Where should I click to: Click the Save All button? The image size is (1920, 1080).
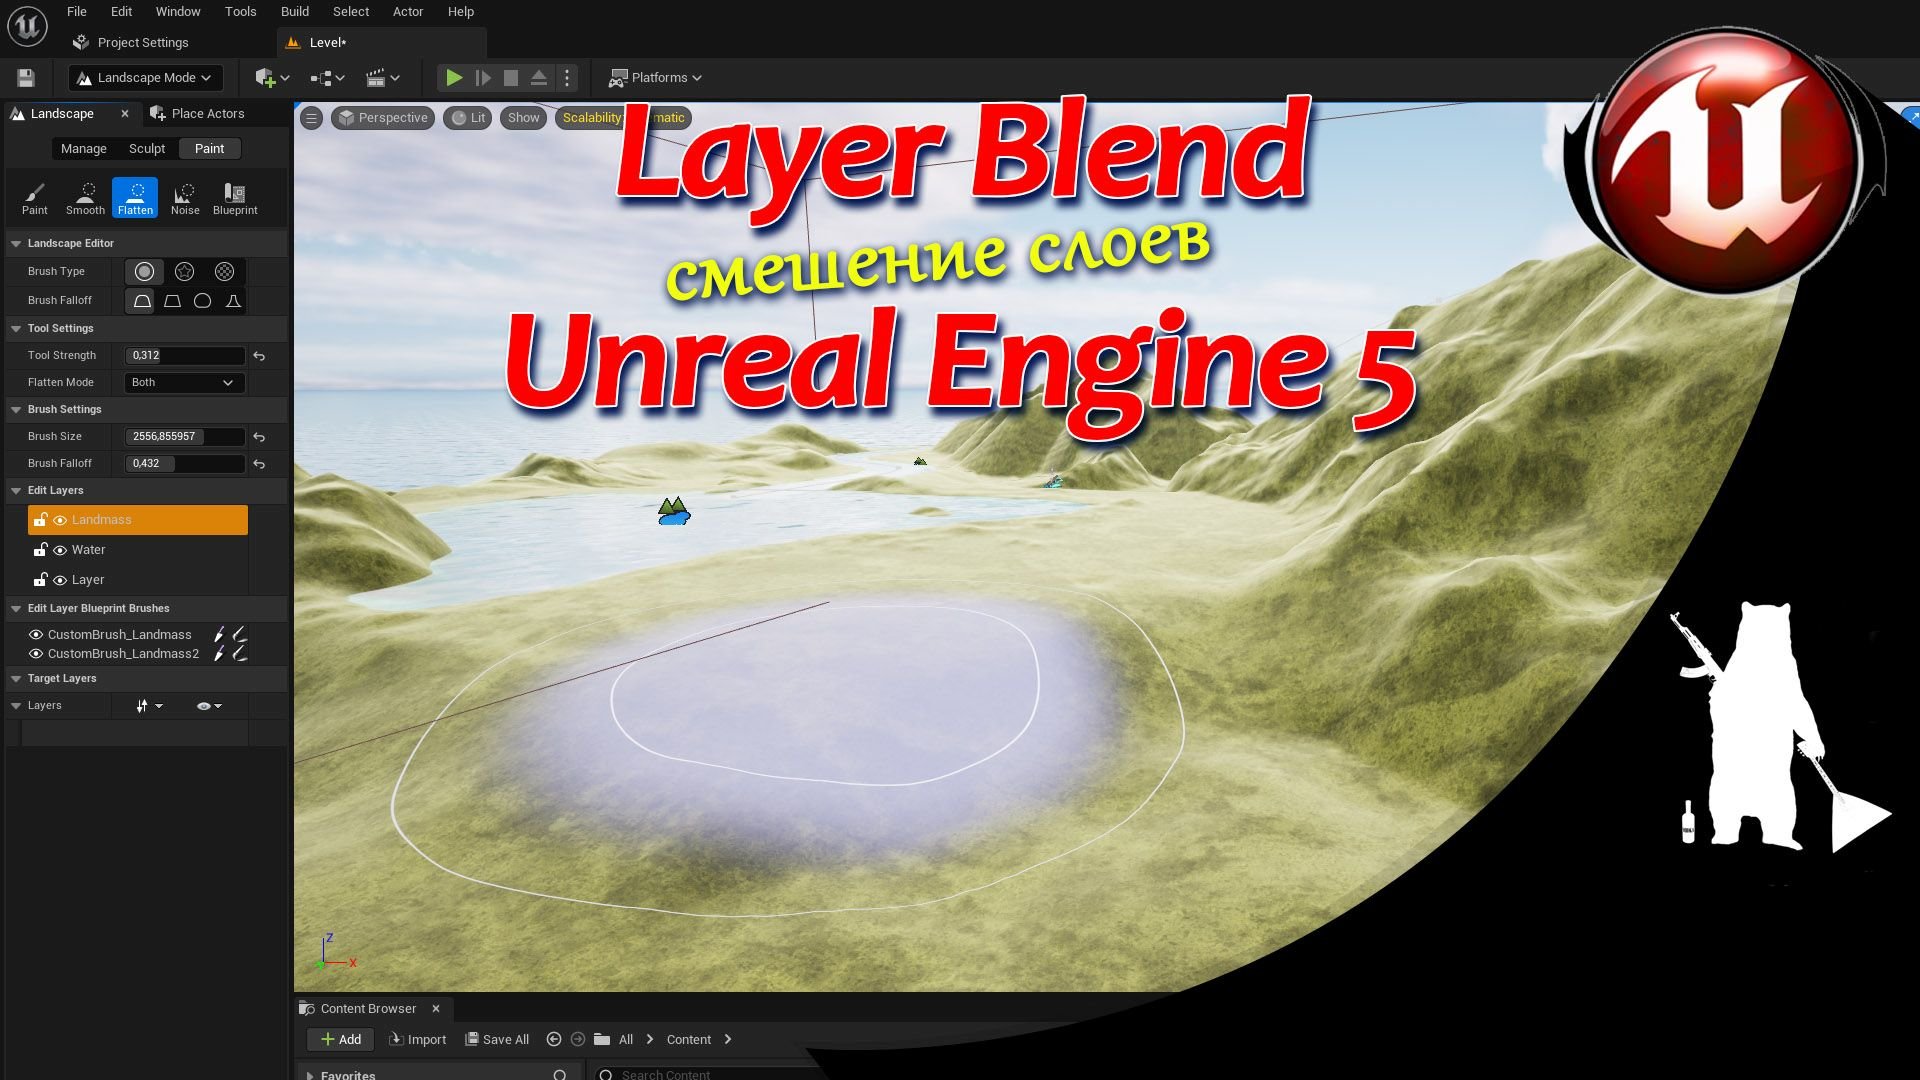(x=498, y=1040)
